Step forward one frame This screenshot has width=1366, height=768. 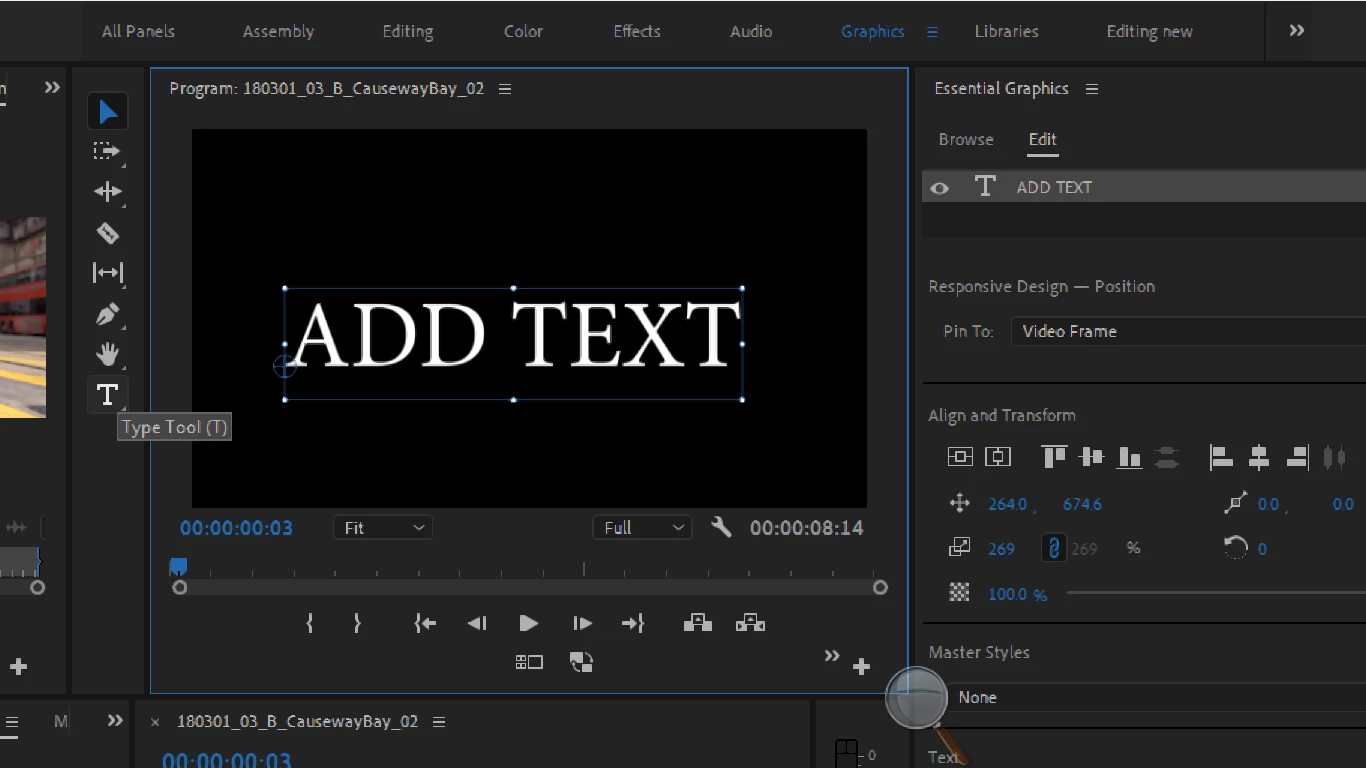tap(582, 623)
